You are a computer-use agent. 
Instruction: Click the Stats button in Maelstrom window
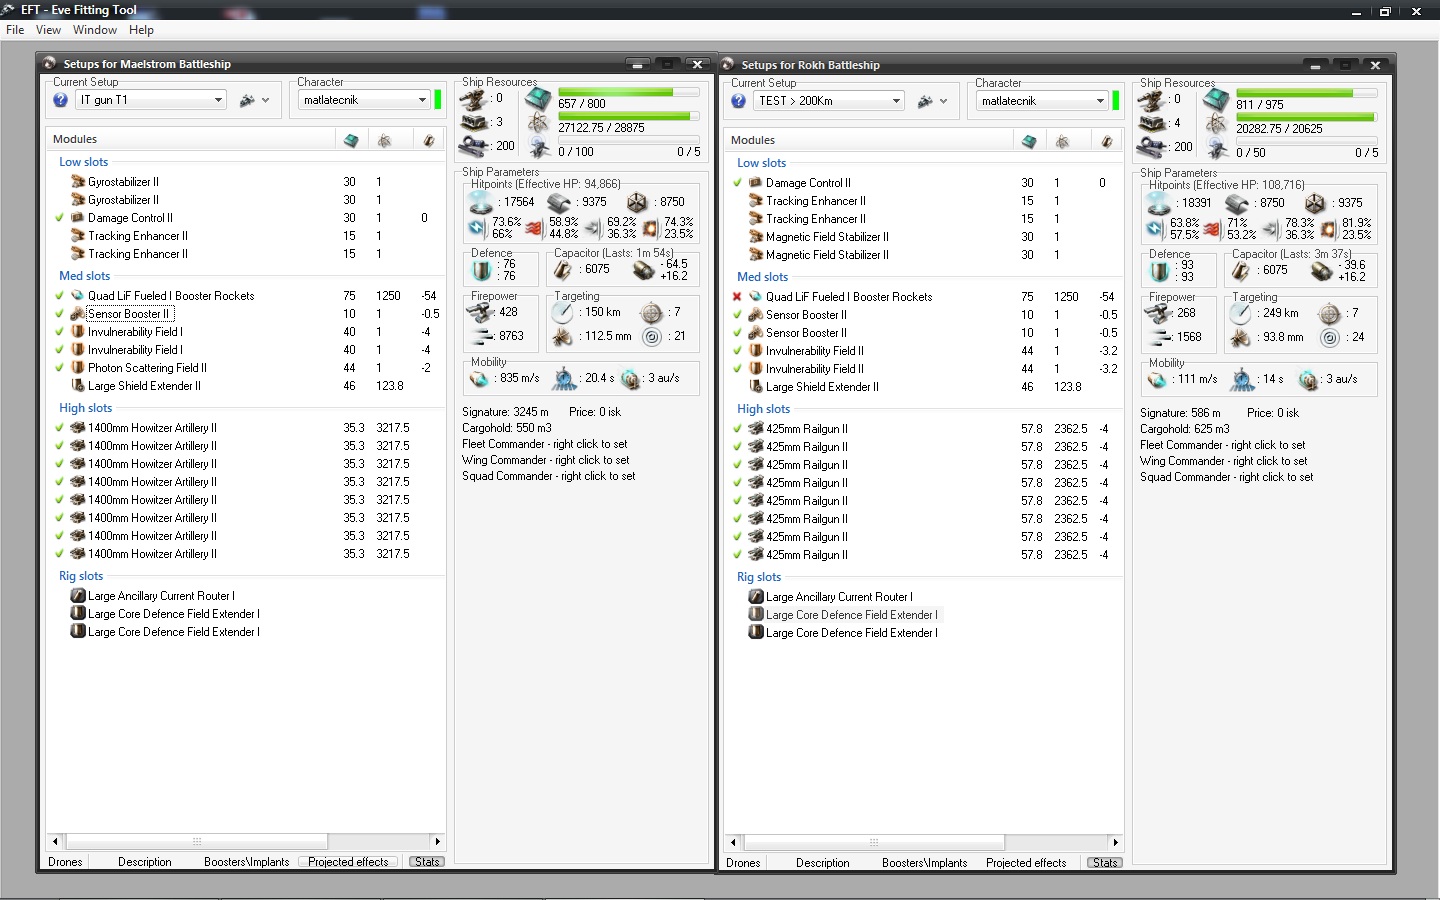pos(427,862)
